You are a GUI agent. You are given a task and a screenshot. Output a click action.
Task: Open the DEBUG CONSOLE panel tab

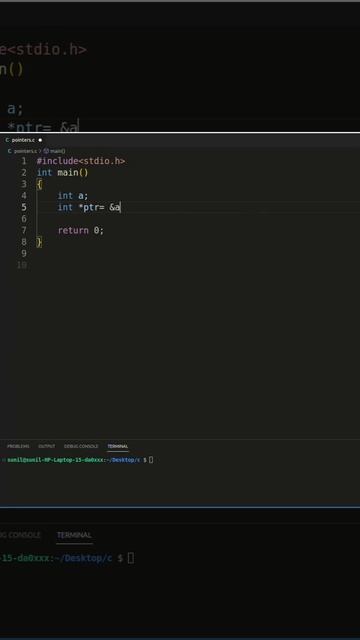point(81,446)
